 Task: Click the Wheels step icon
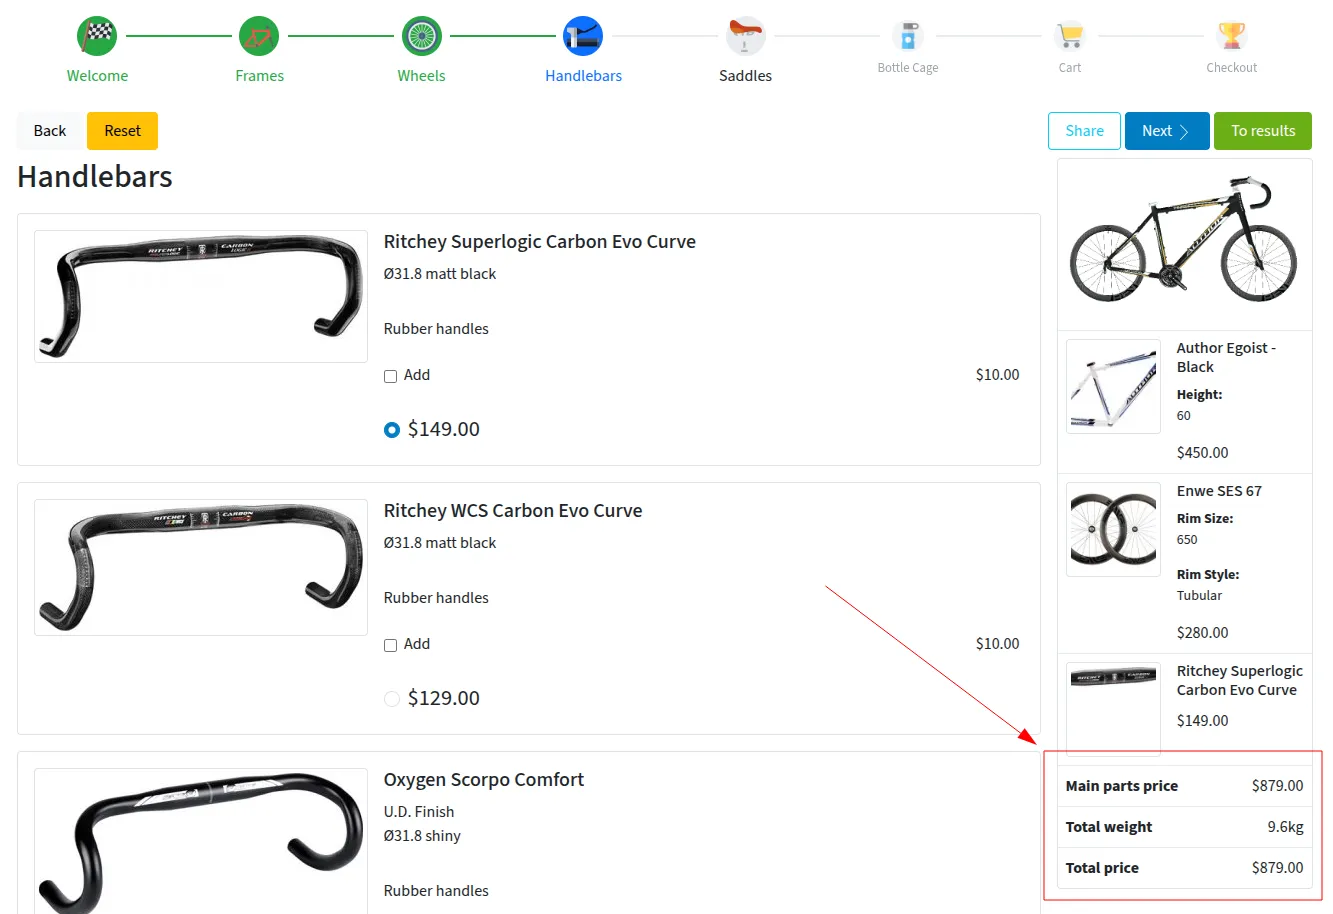click(x=421, y=36)
